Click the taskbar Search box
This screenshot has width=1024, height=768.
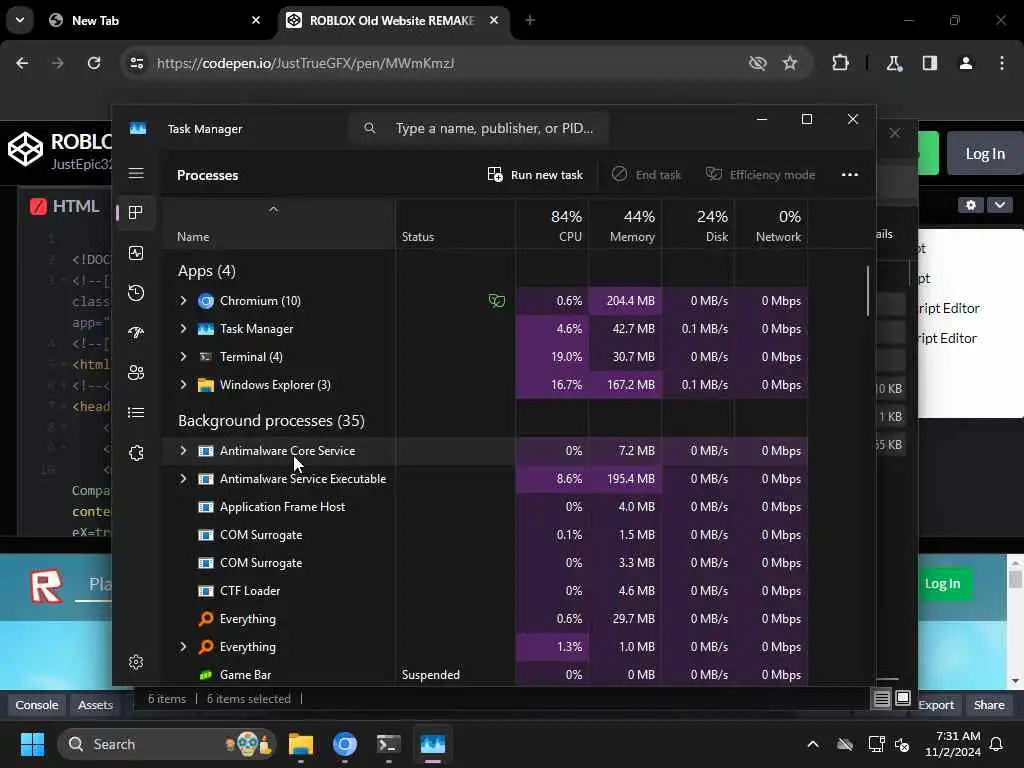(167, 744)
